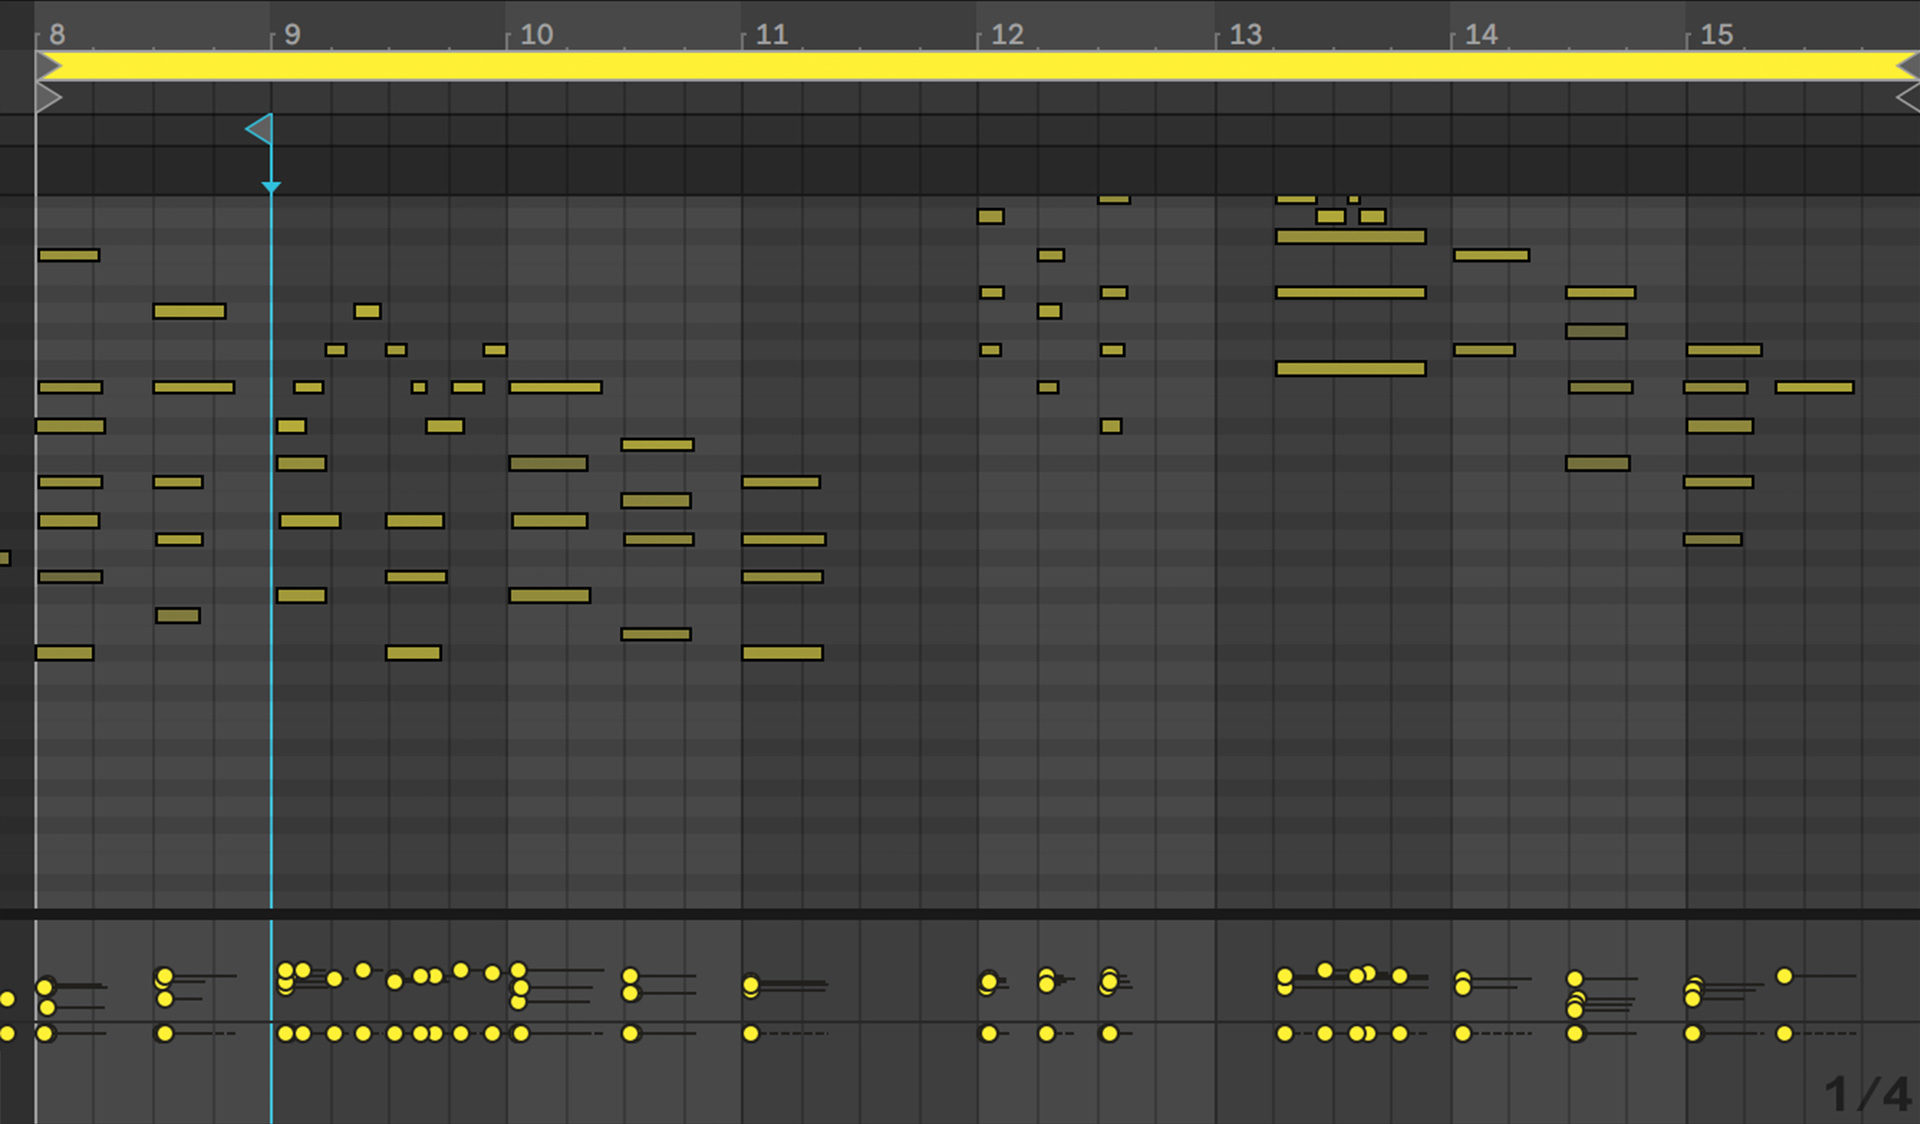Click the divider bar above the velocity lane
Image resolution: width=1920 pixels, height=1124 pixels.
pos(960,913)
